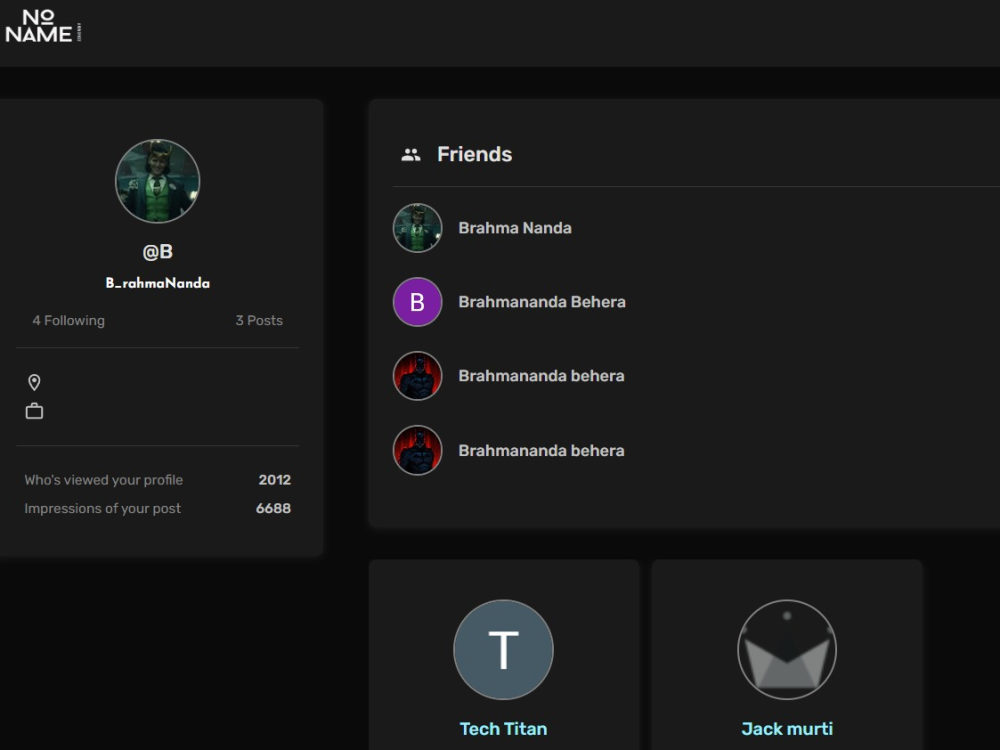
Task: Open the B_rahmaNanda profile name
Action: (x=158, y=283)
